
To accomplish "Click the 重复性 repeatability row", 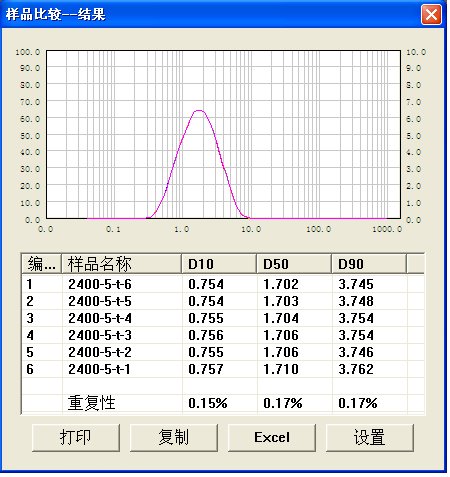I will [223, 403].
